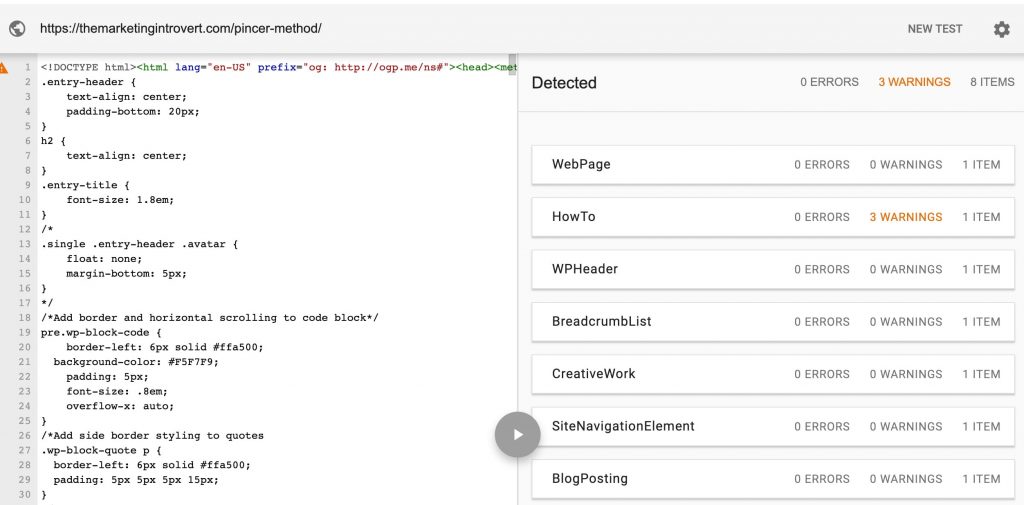Click line number 10 in the gutter
Image resolution: width=1024 pixels, height=505 pixels.
(x=25, y=200)
